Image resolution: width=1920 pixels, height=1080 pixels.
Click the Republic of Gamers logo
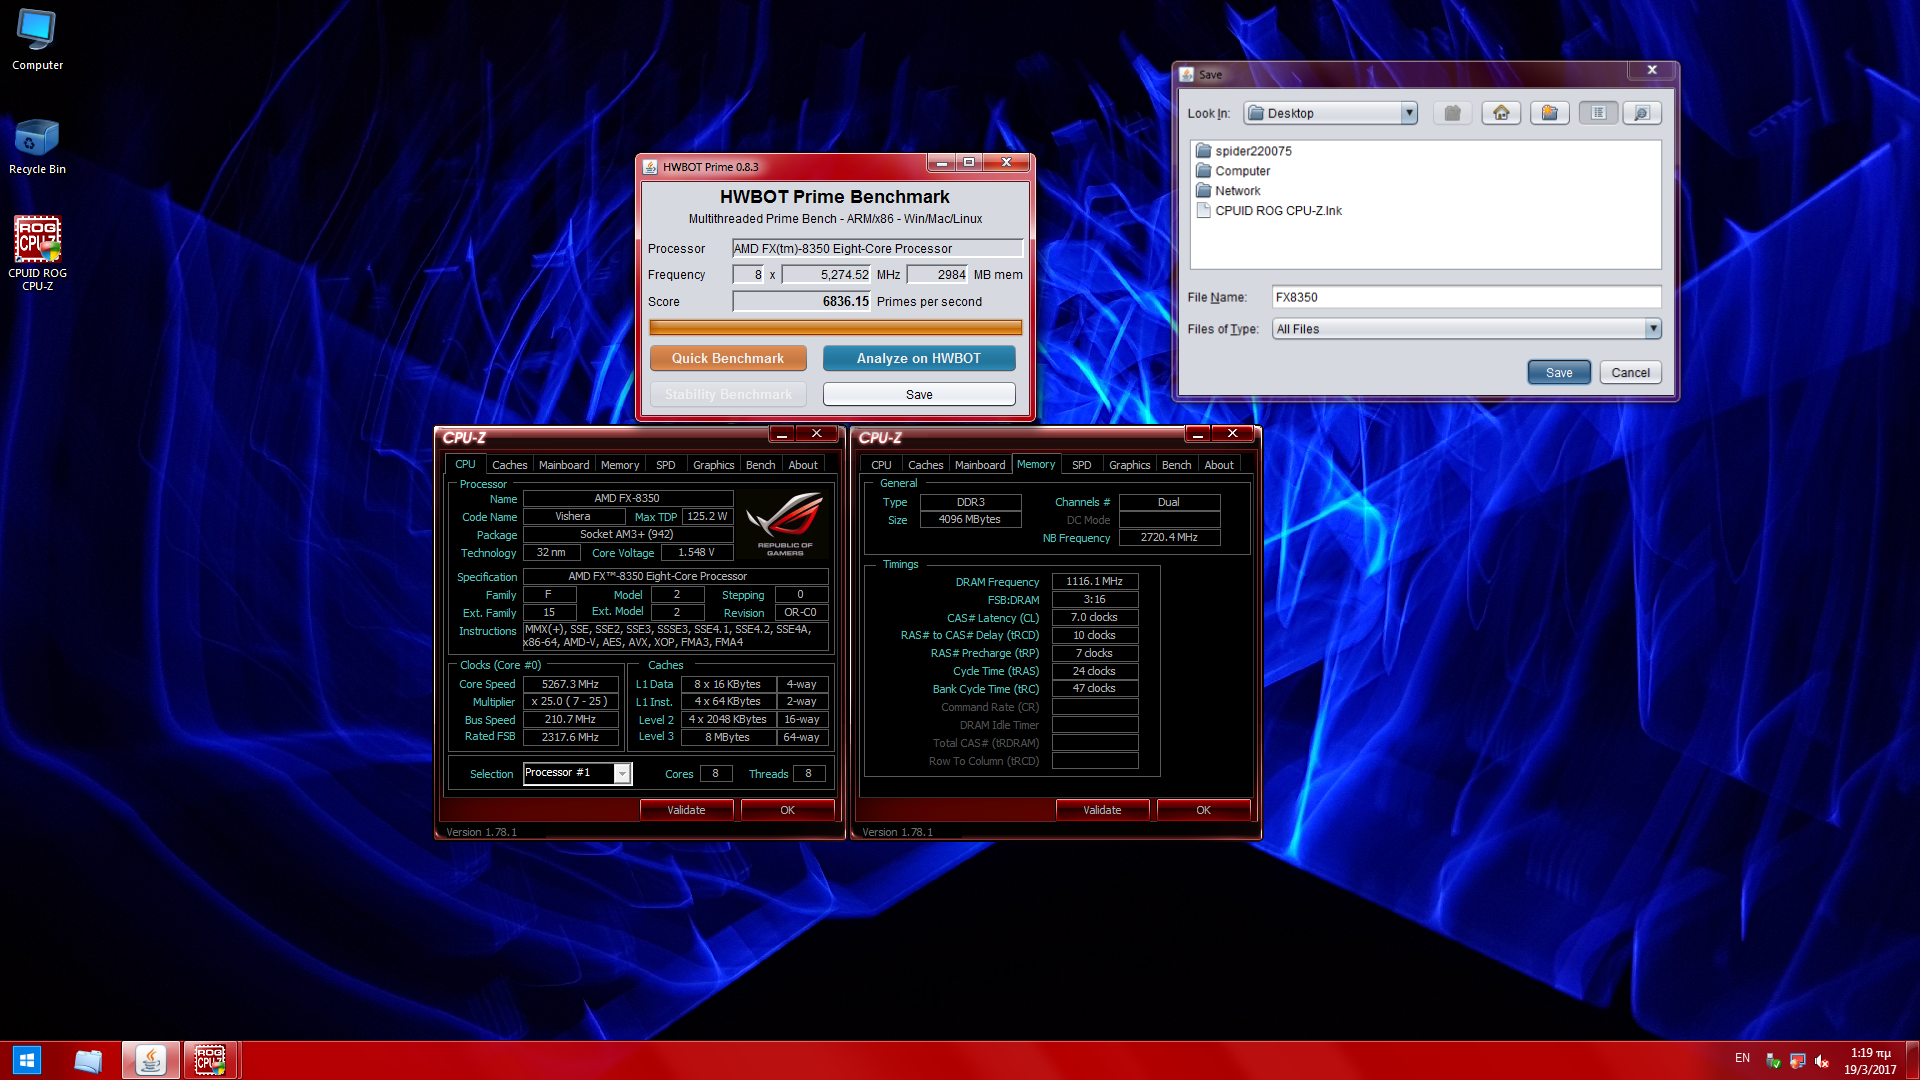pos(785,523)
